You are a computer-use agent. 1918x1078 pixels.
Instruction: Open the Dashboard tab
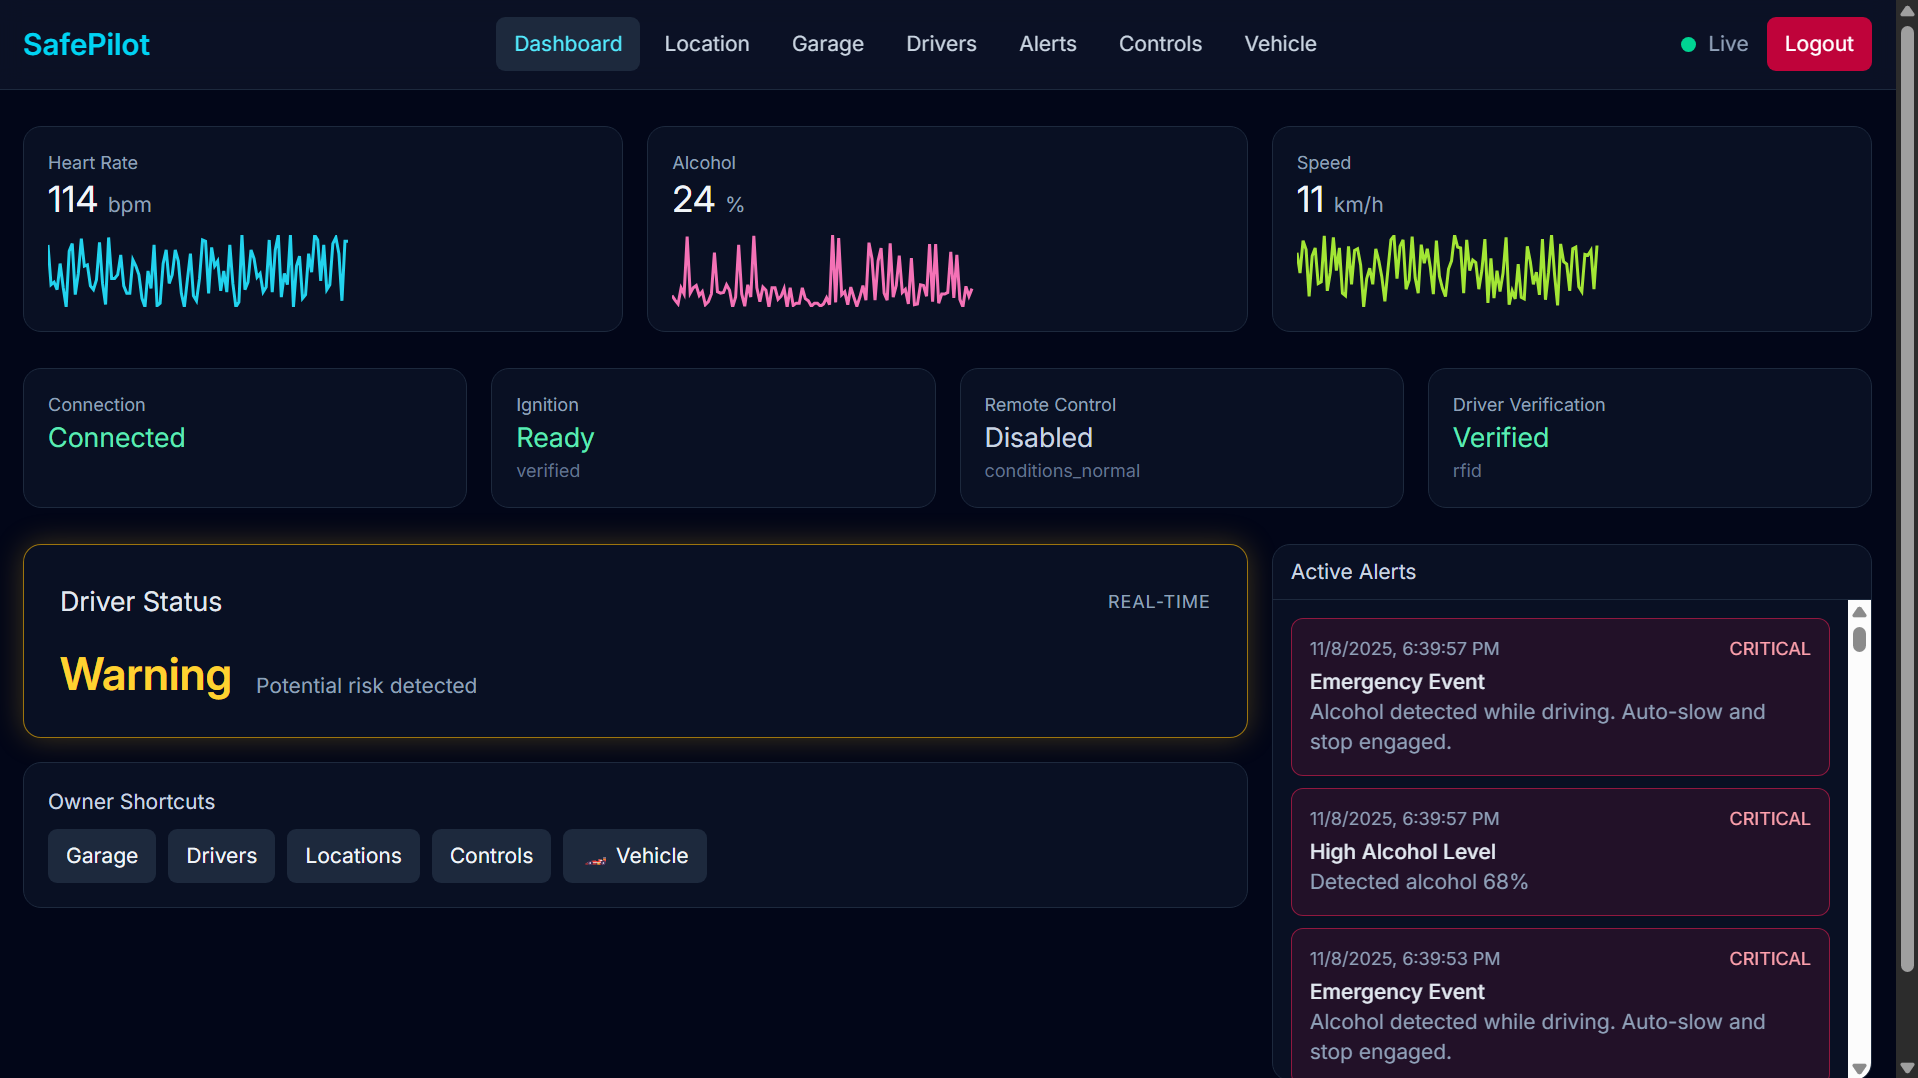pyautogui.click(x=567, y=44)
